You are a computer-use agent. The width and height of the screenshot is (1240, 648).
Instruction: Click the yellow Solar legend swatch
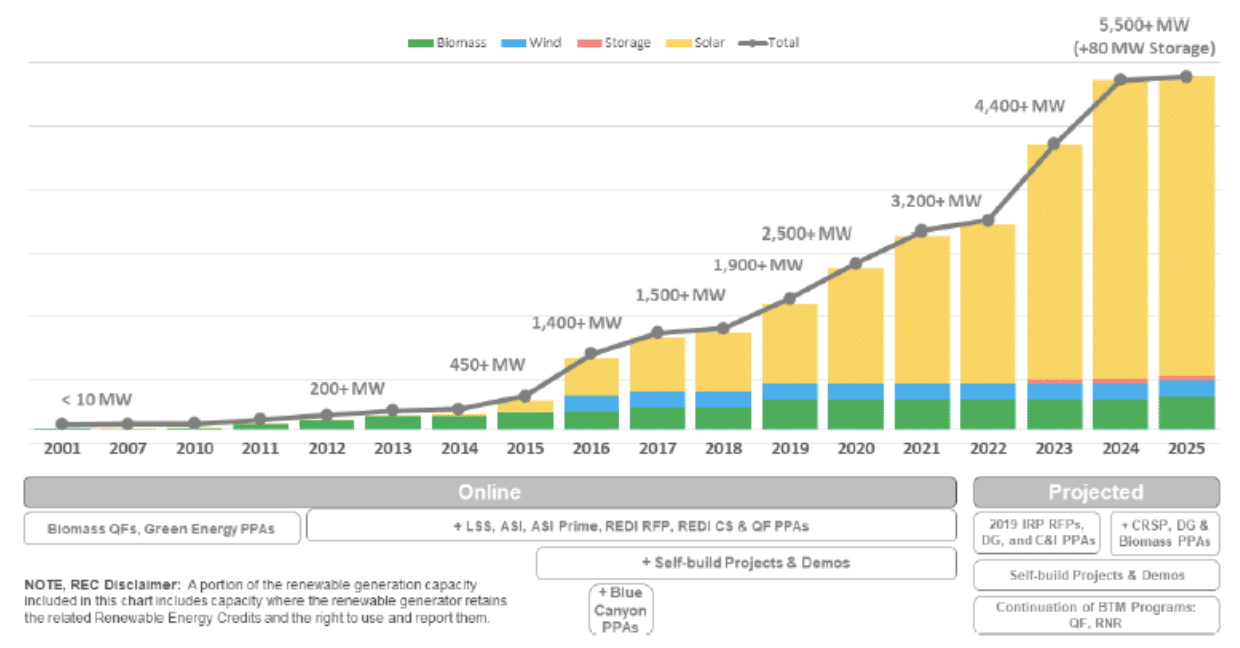tap(680, 43)
